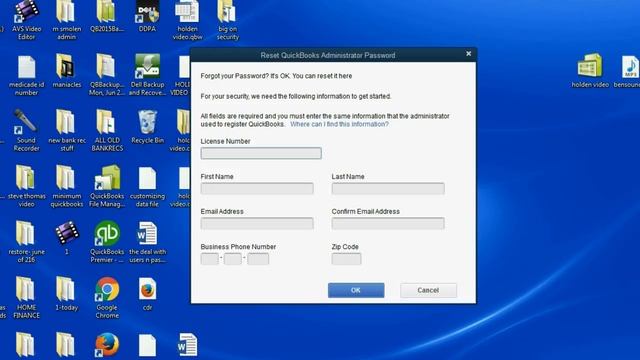Launch the QuickBooks Premier desktop shortcut
640x360 pixels.
coord(107,242)
